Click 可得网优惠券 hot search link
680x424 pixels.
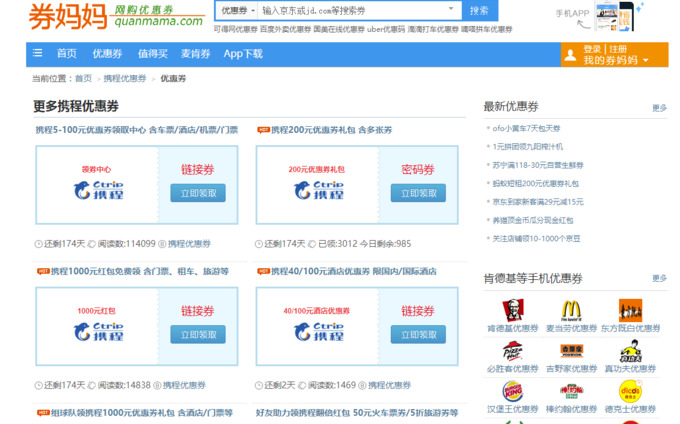[235, 29]
